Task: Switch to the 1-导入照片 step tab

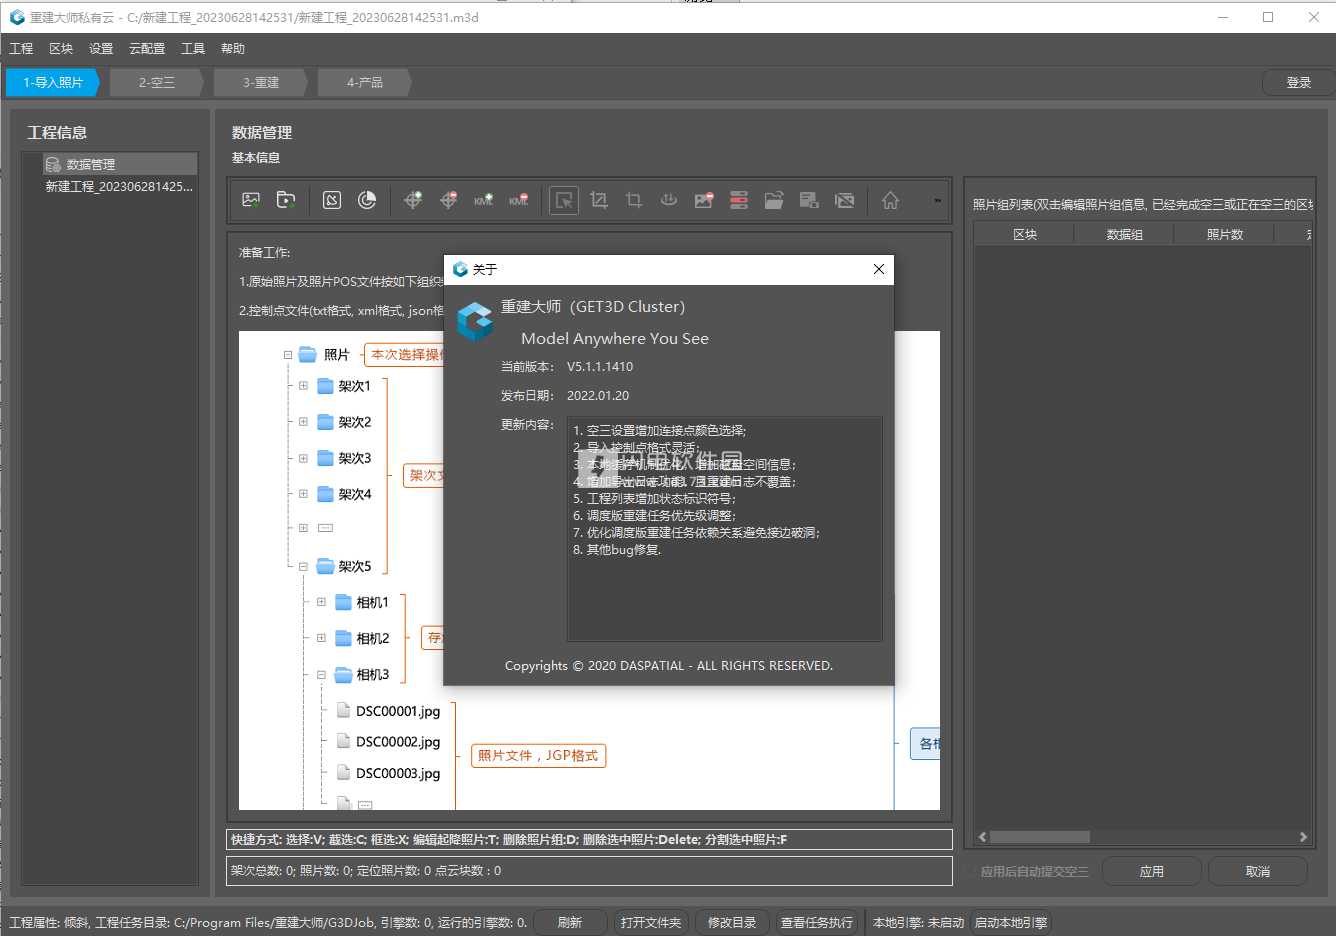Action: [x=53, y=82]
